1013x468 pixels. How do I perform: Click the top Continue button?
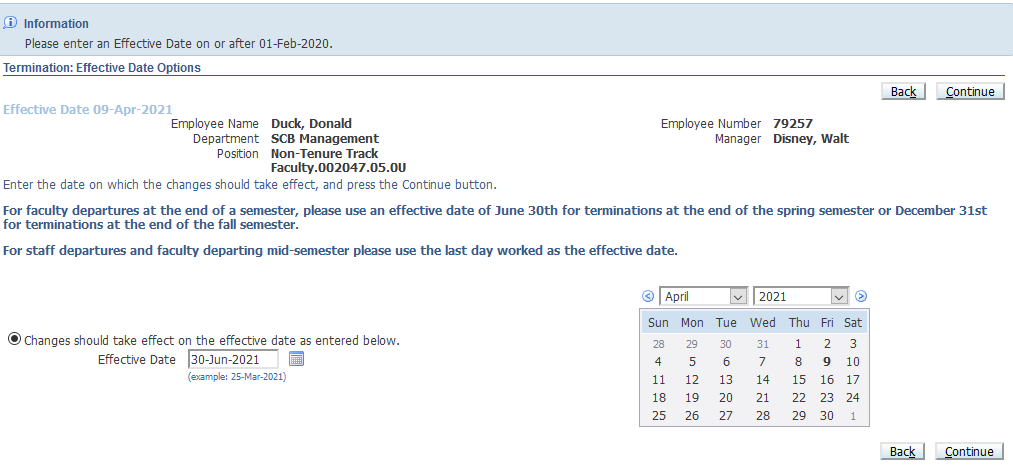tap(970, 92)
